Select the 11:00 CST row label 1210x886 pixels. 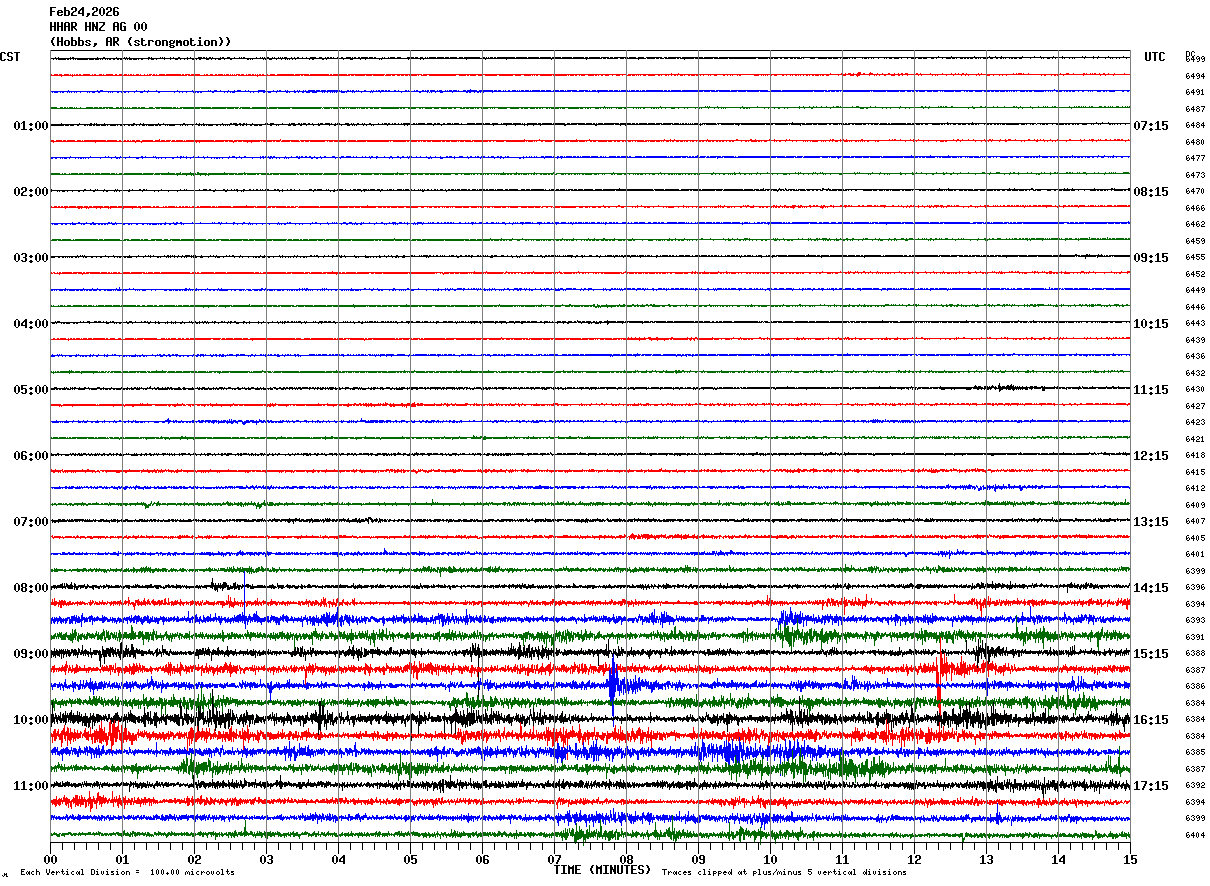coord(30,786)
